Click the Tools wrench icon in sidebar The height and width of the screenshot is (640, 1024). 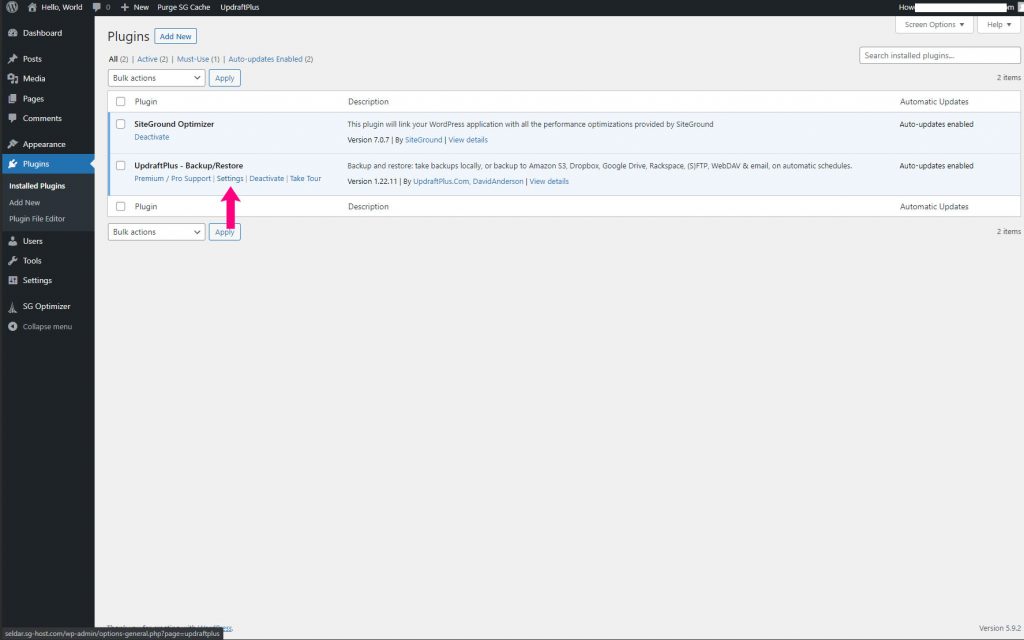(12, 261)
